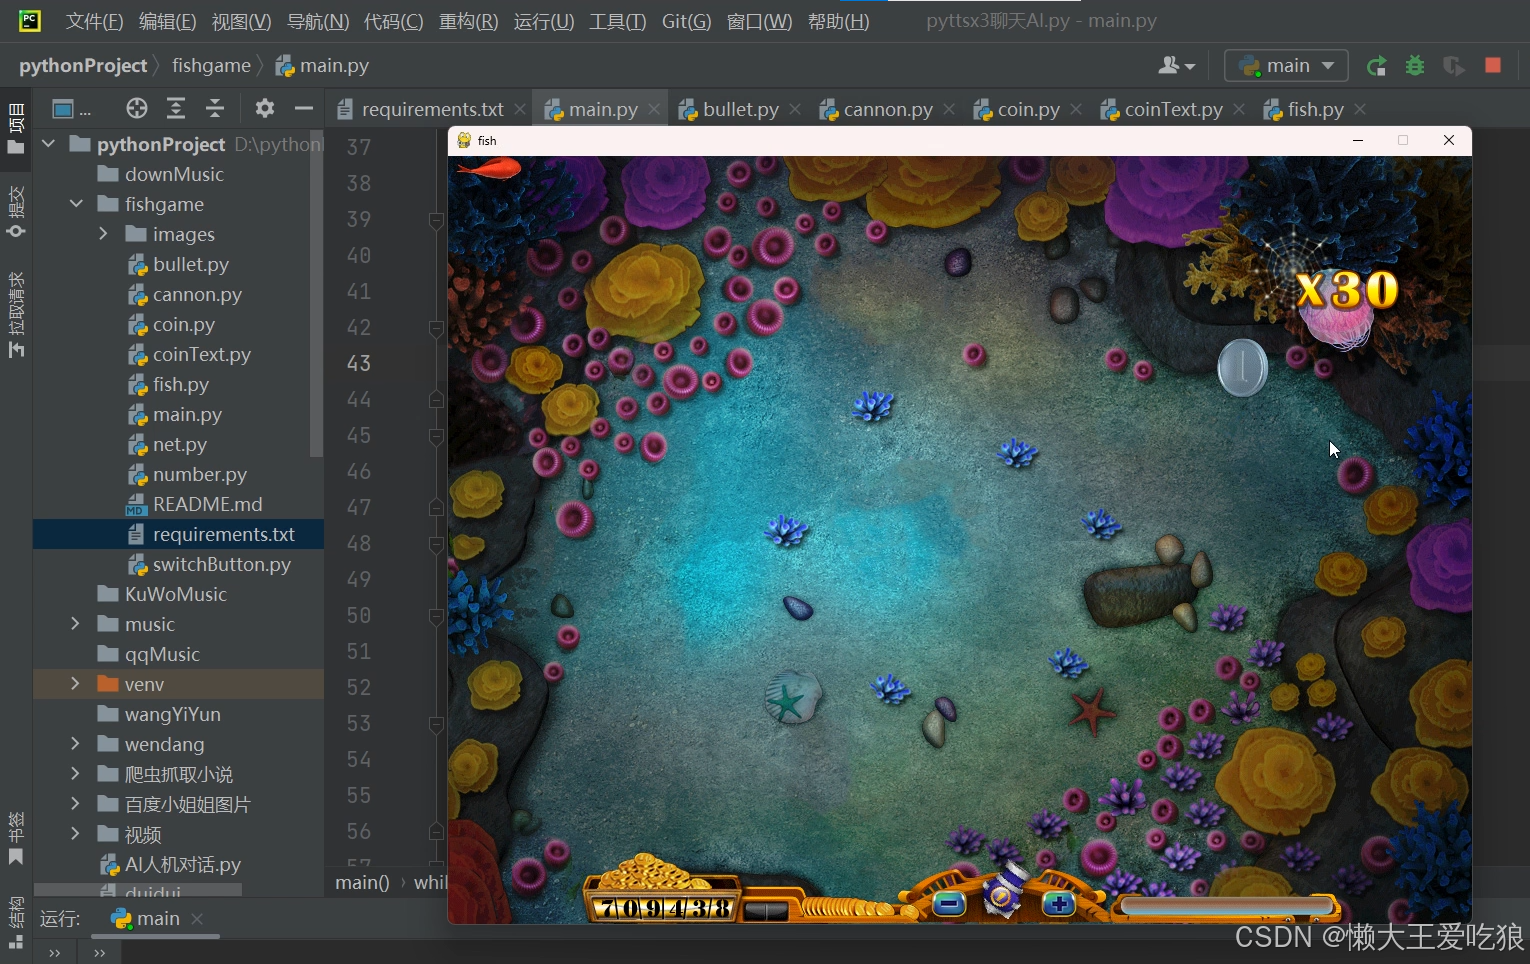Collapse the pythonProject root folder

[x=48, y=144]
